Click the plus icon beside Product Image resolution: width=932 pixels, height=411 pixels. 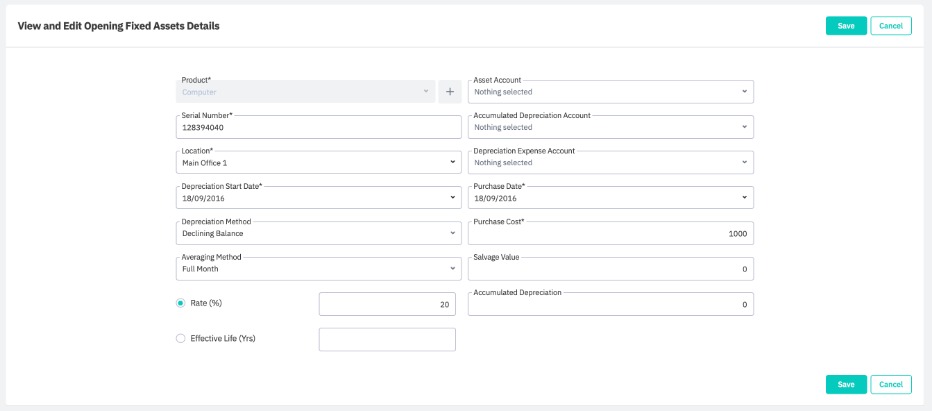(449, 92)
